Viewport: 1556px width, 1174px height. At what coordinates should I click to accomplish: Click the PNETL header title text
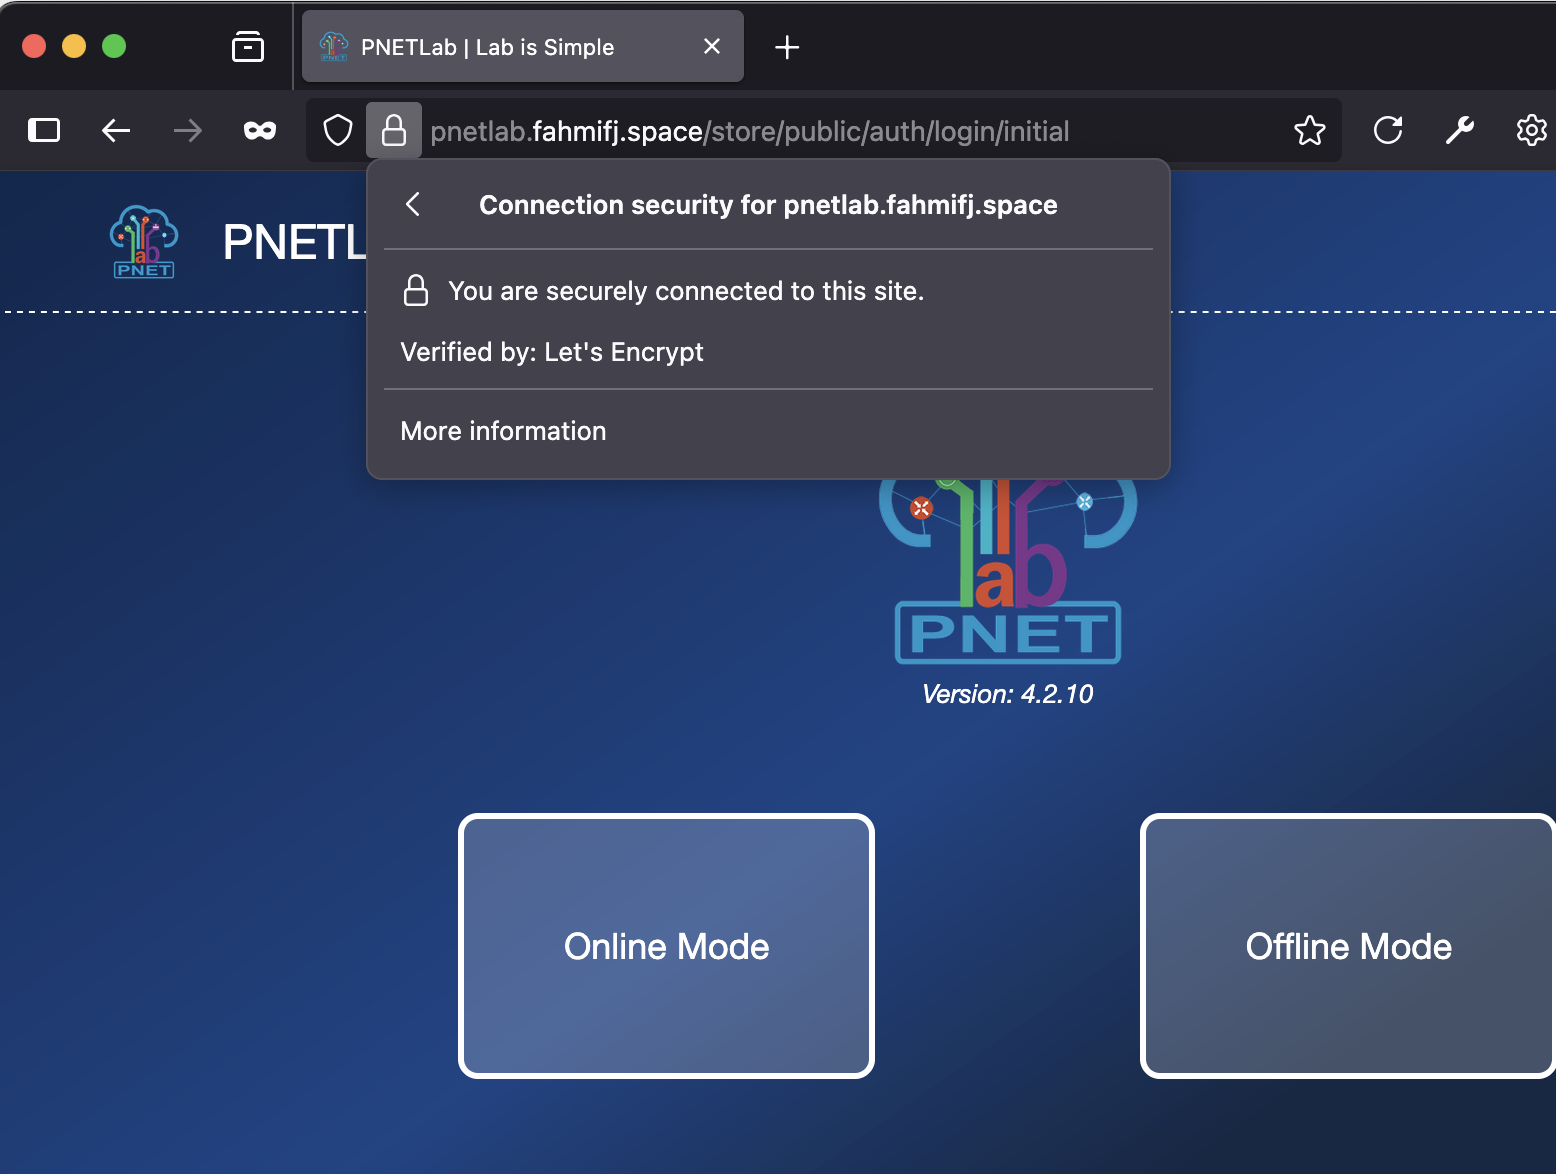(294, 242)
